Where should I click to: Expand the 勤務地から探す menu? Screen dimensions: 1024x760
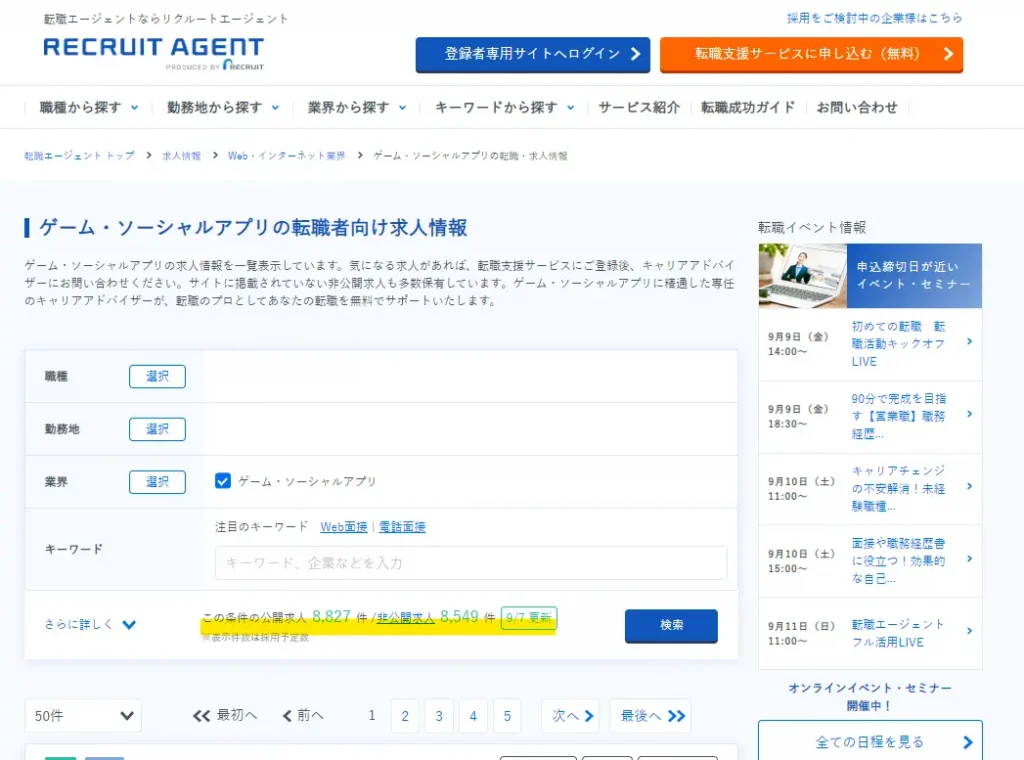(x=223, y=107)
